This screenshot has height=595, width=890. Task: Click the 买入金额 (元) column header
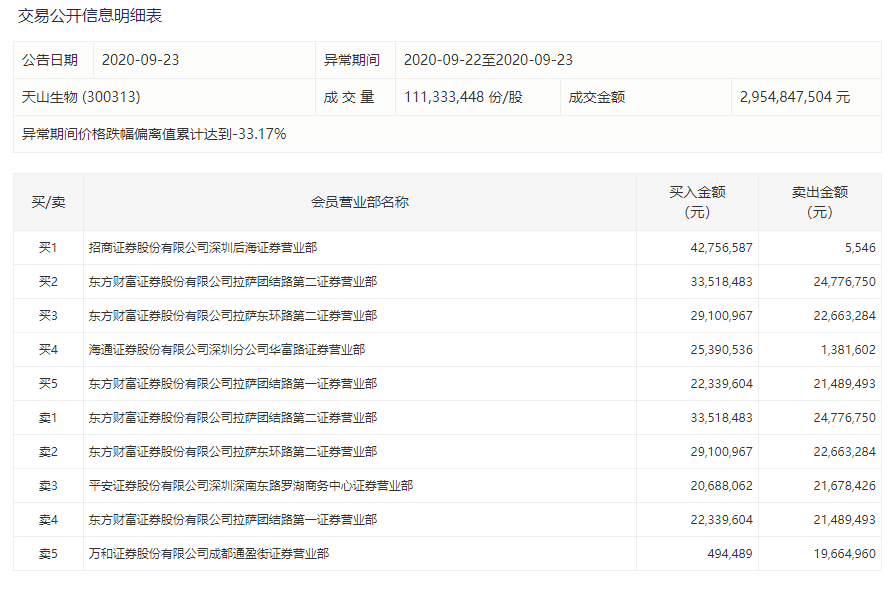[x=697, y=202]
